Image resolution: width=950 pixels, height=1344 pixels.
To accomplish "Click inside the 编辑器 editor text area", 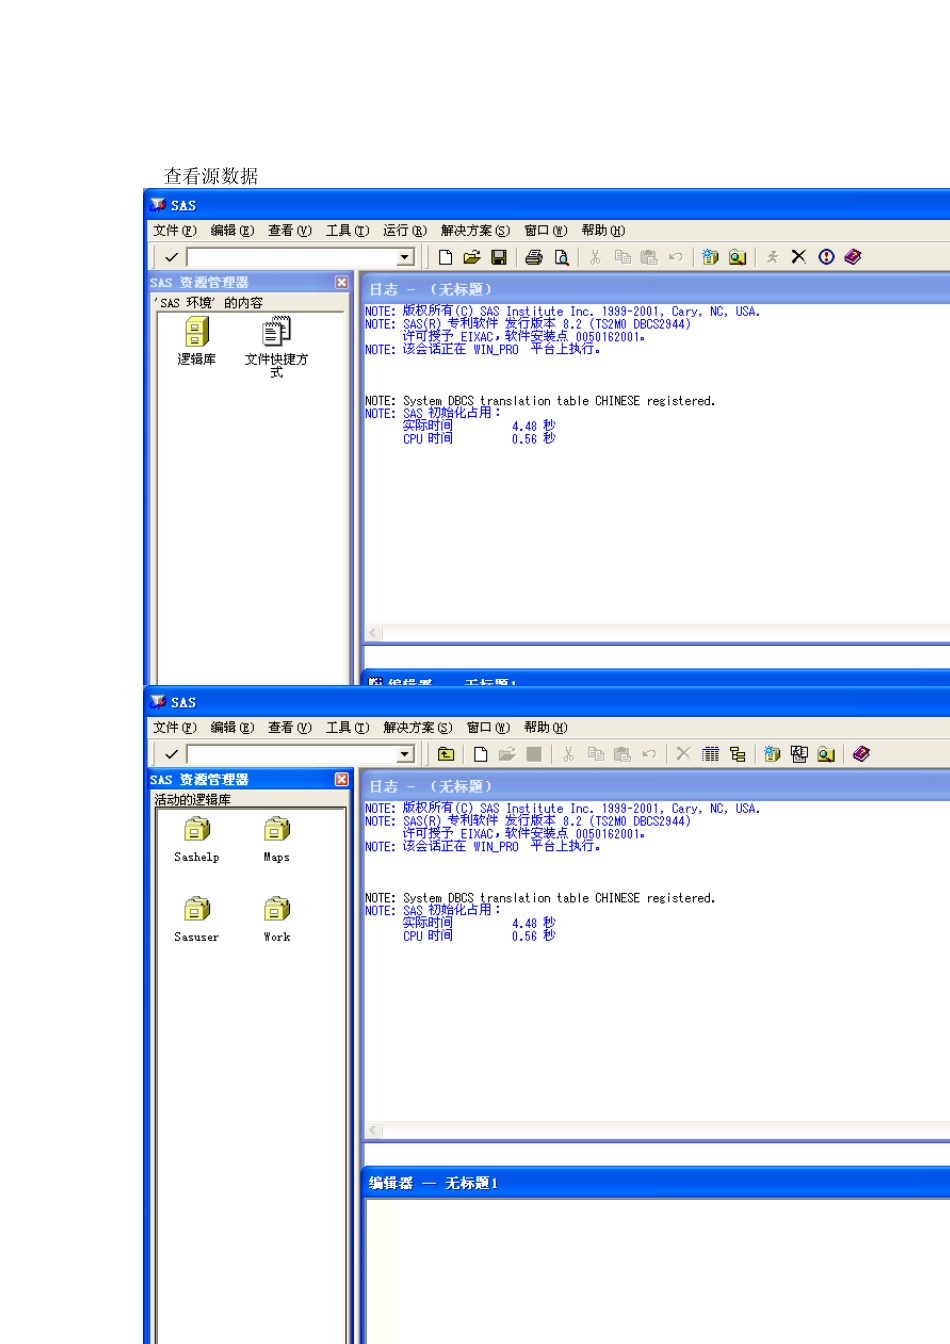I will click(x=658, y=1270).
